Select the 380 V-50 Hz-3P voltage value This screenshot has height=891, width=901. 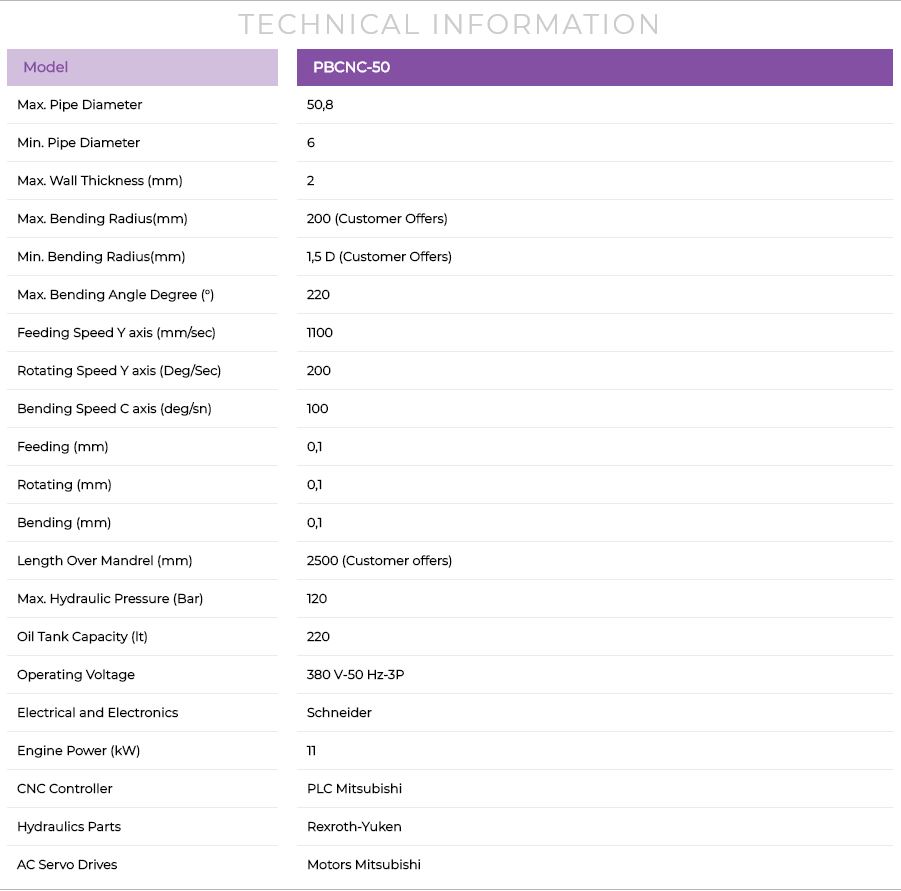pyautogui.click(x=355, y=674)
